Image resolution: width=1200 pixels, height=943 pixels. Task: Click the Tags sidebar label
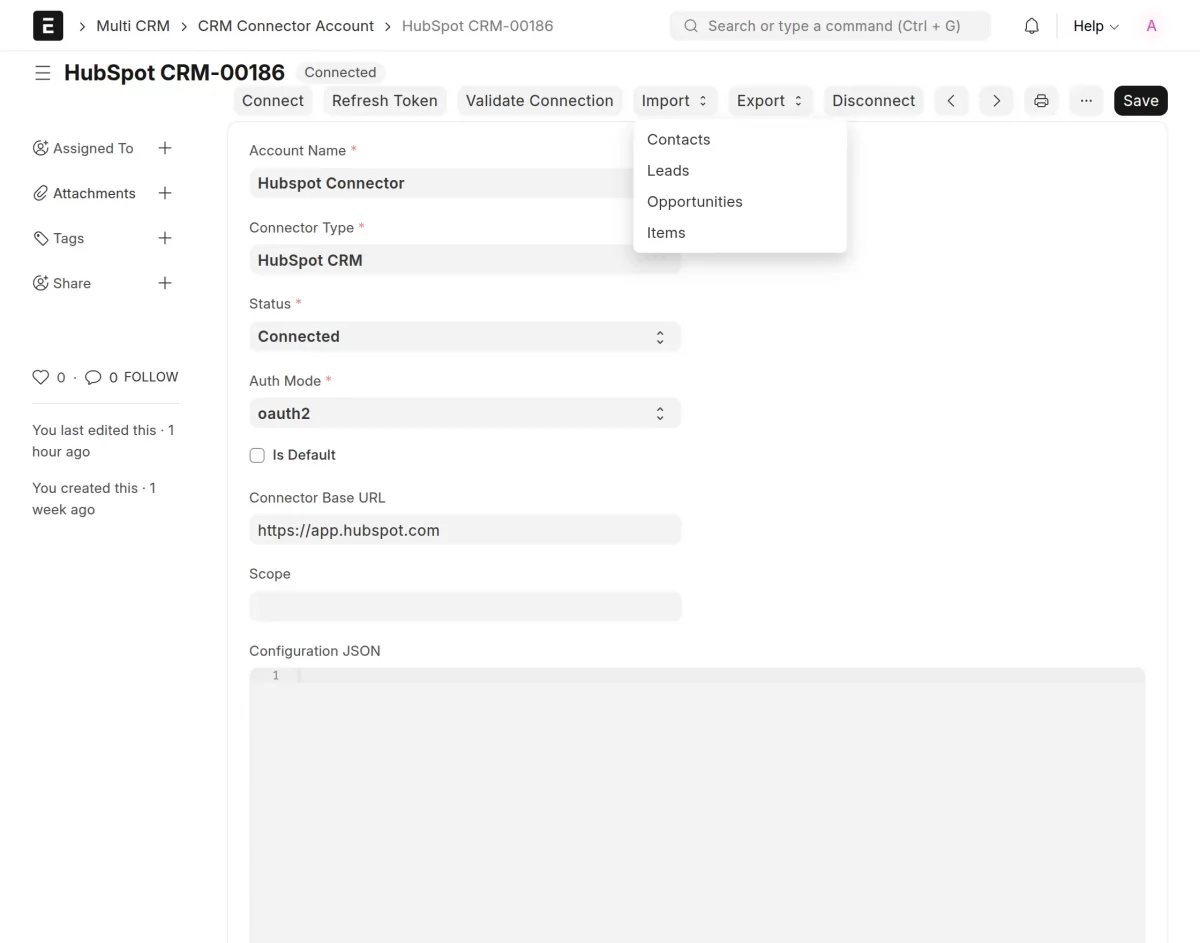click(x=69, y=238)
